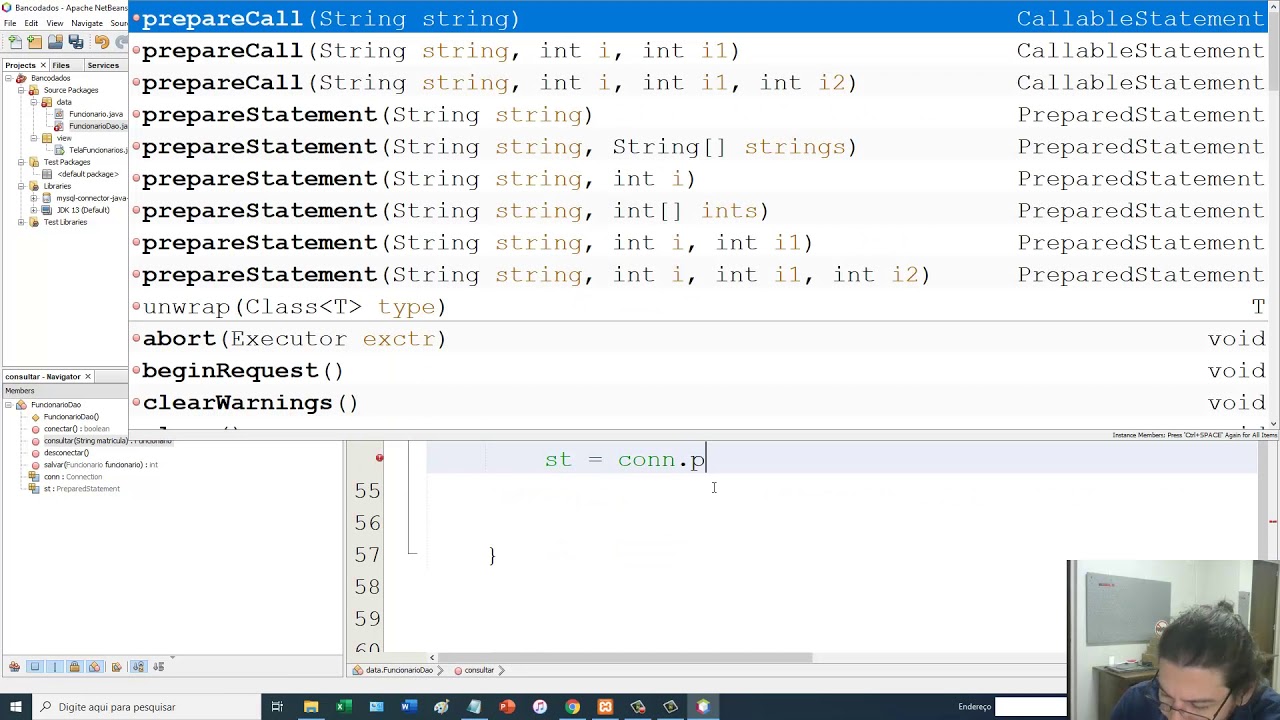Image resolution: width=1280 pixels, height=720 pixels.
Task: Open the File menu
Action: pyautogui.click(x=10, y=23)
